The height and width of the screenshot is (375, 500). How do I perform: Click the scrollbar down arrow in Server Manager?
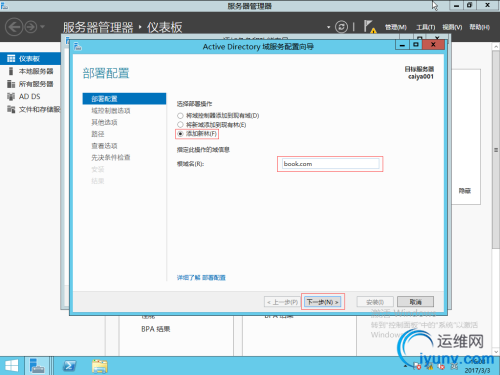[x=496, y=351]
